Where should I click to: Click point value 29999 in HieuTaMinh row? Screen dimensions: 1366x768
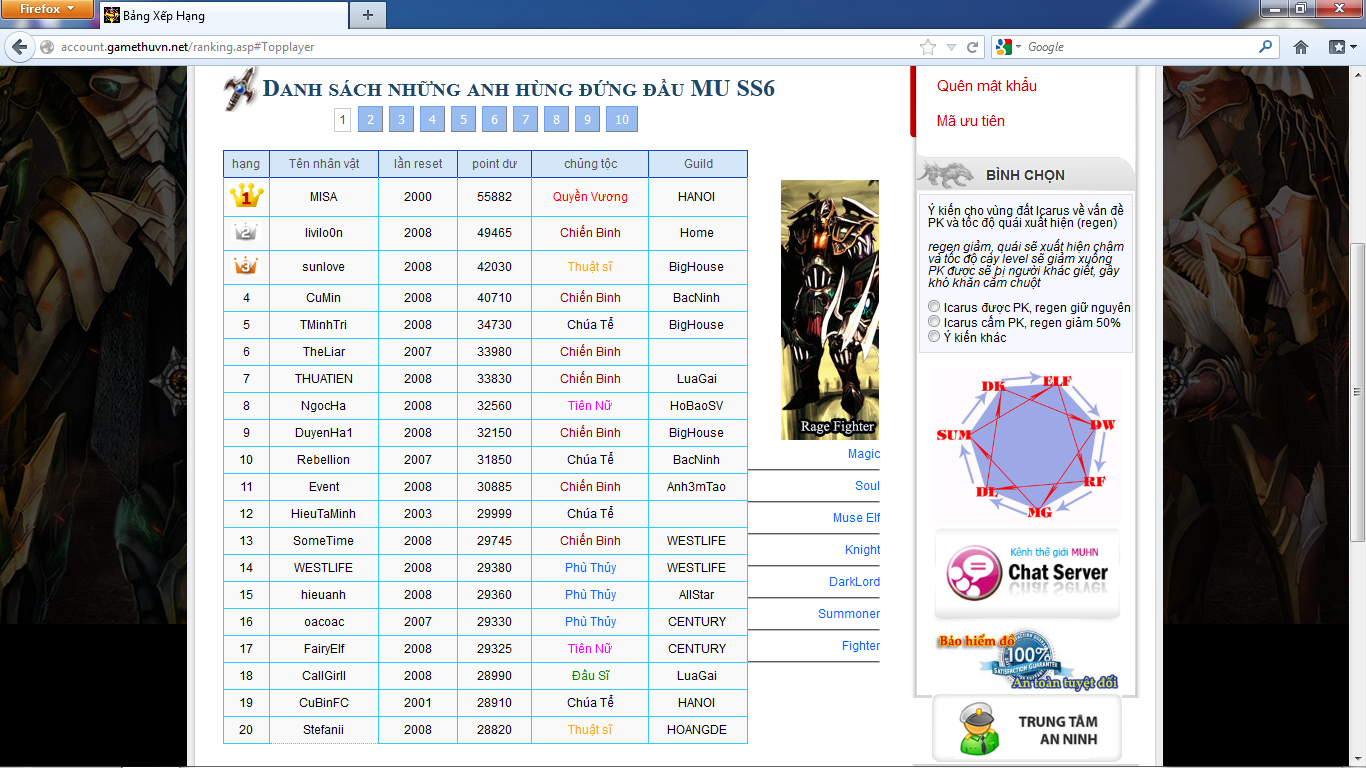point(494,514)
